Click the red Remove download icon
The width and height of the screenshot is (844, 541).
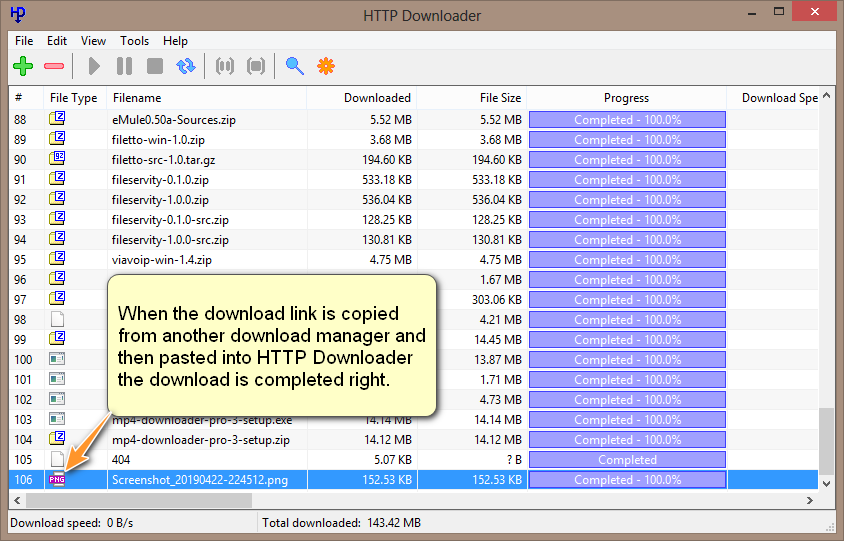pos(54,66)
